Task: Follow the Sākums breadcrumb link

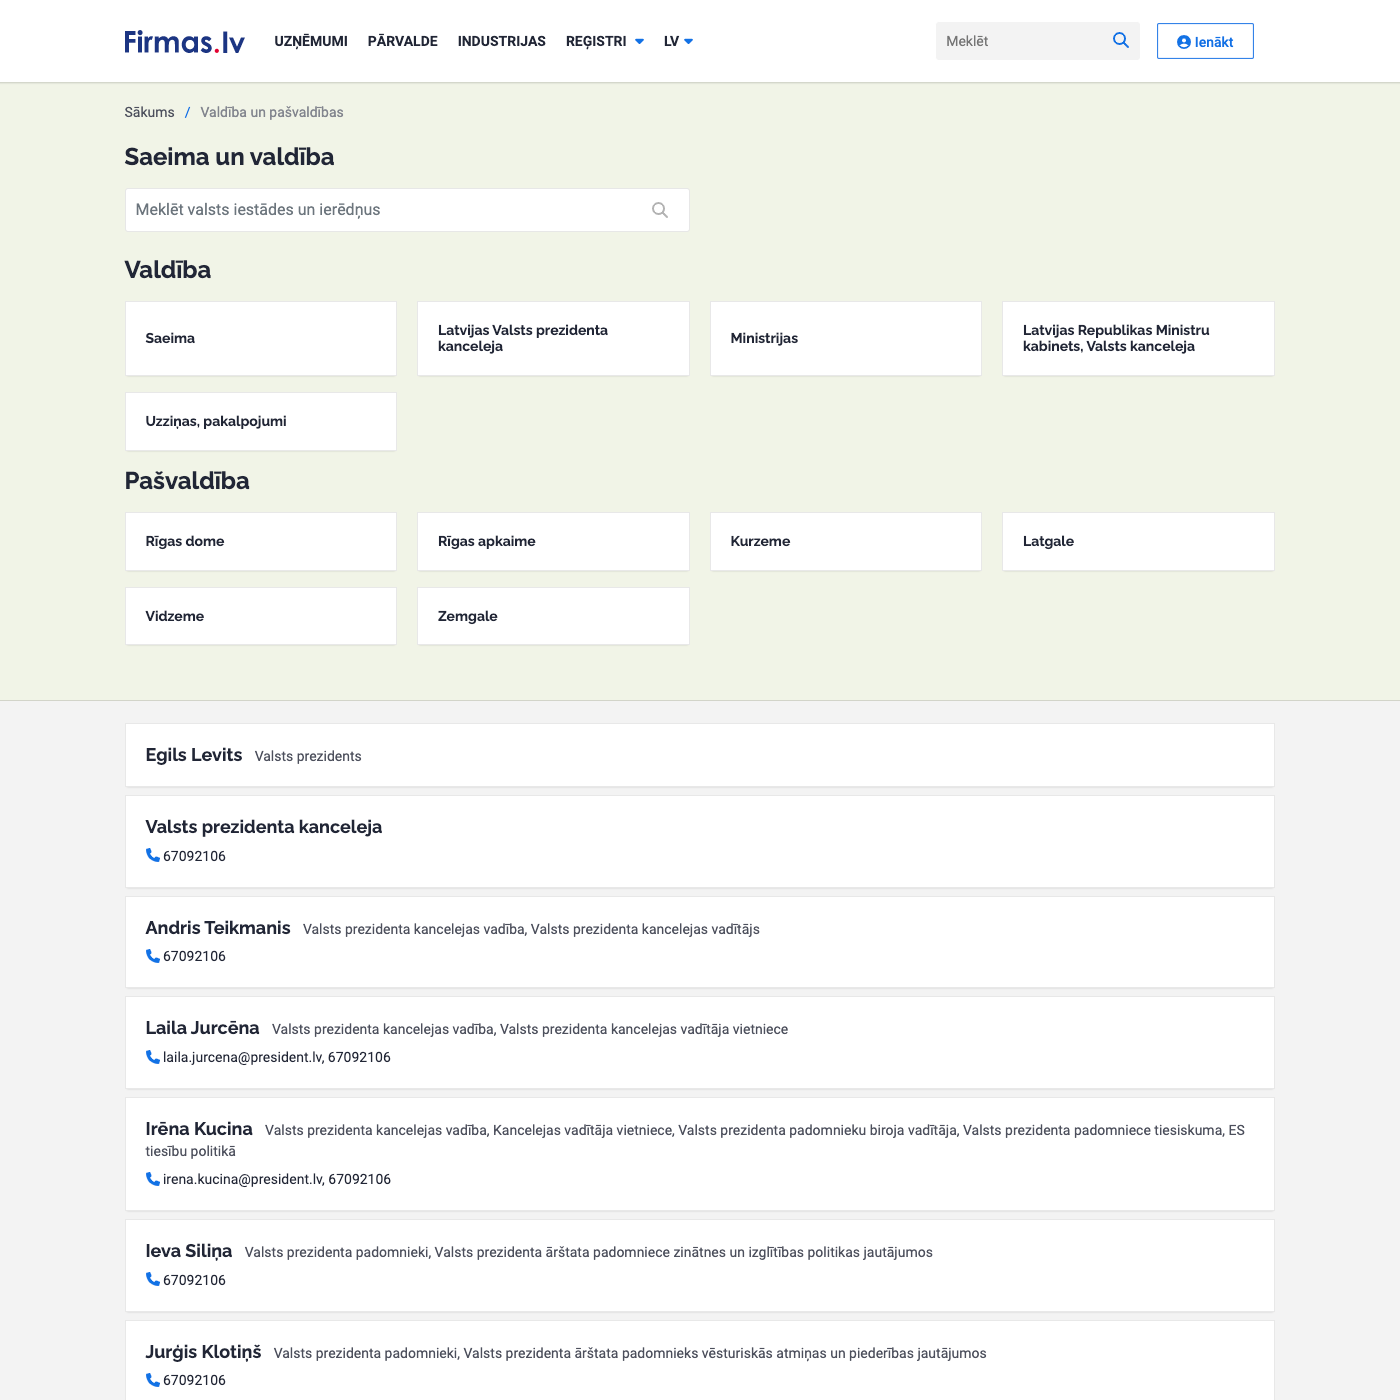Action: [x=149, y=112]
